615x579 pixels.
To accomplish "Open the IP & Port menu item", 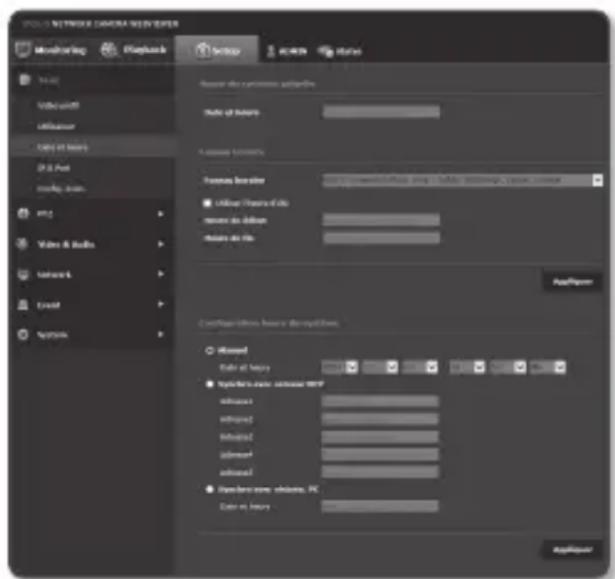I will tap(52, 168).
